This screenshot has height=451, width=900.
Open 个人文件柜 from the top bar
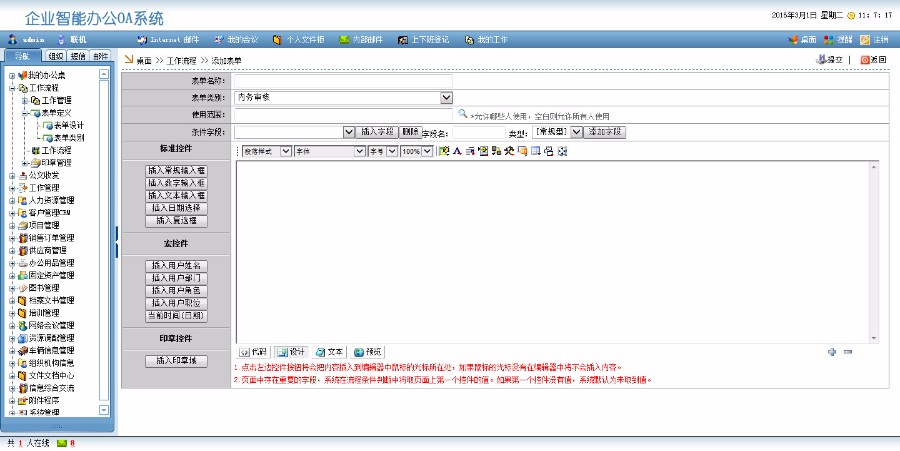pos(298,40)
